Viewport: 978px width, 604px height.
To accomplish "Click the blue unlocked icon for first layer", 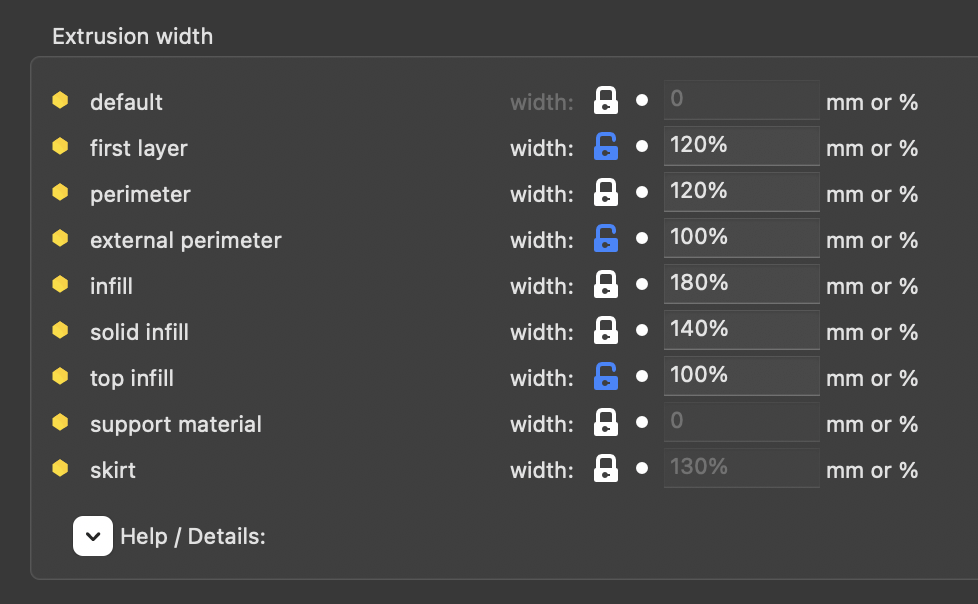I will pyautogui.click(x=606, y=147).
